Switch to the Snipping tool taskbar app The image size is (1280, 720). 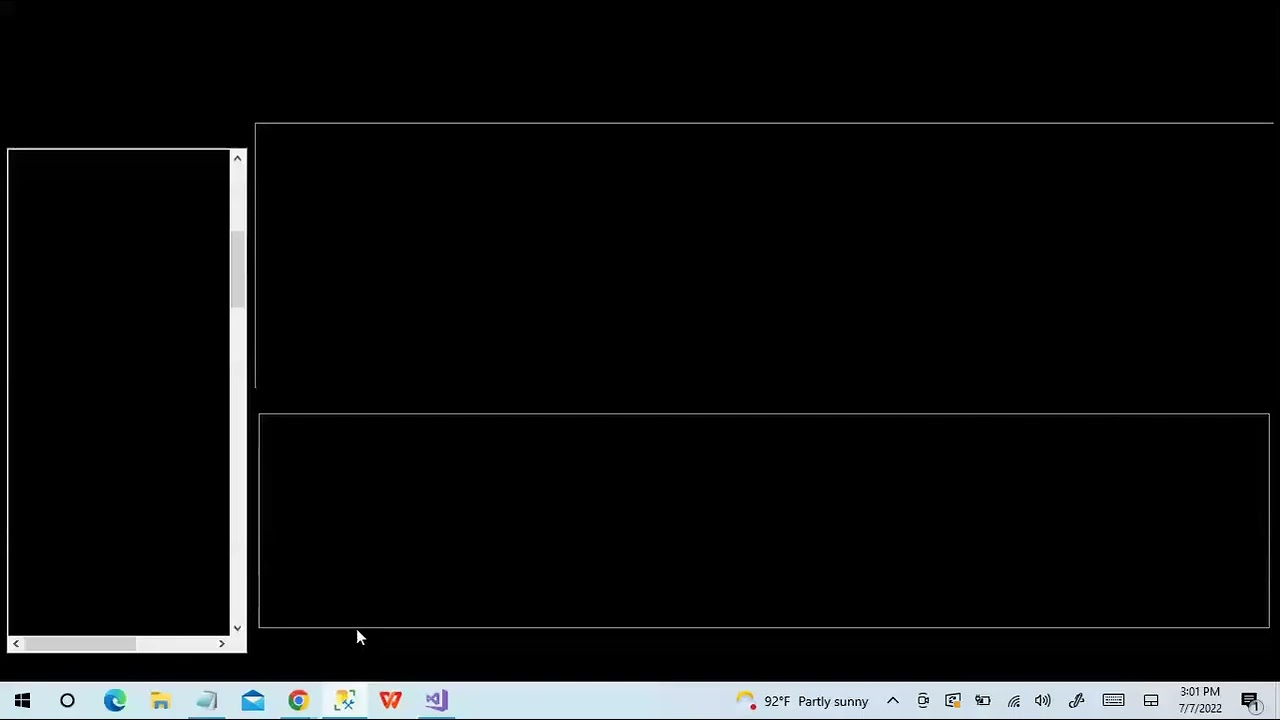344,701
